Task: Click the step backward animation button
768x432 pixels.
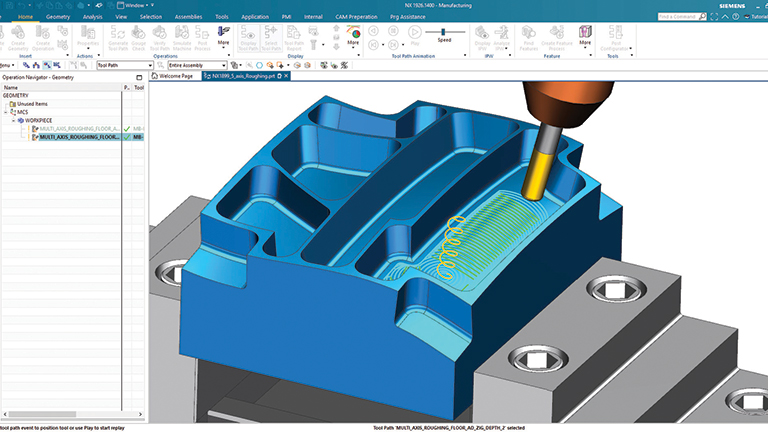Action: pos(373,45)
